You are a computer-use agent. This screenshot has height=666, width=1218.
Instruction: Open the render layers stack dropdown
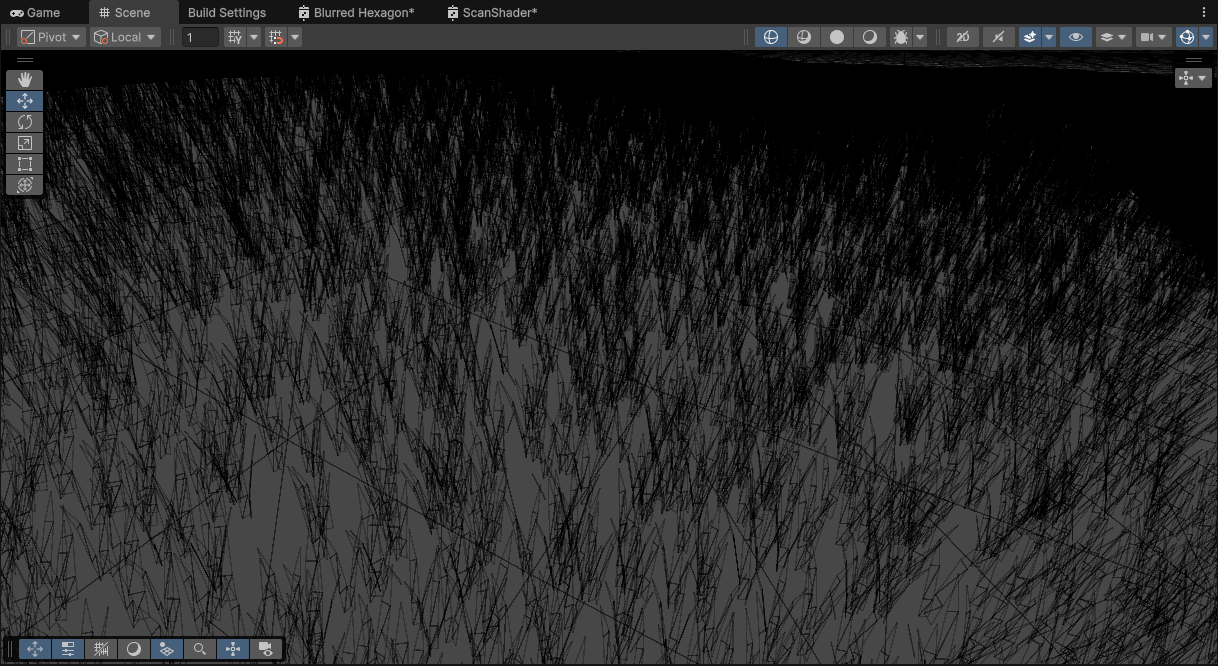coord(1114,37)
